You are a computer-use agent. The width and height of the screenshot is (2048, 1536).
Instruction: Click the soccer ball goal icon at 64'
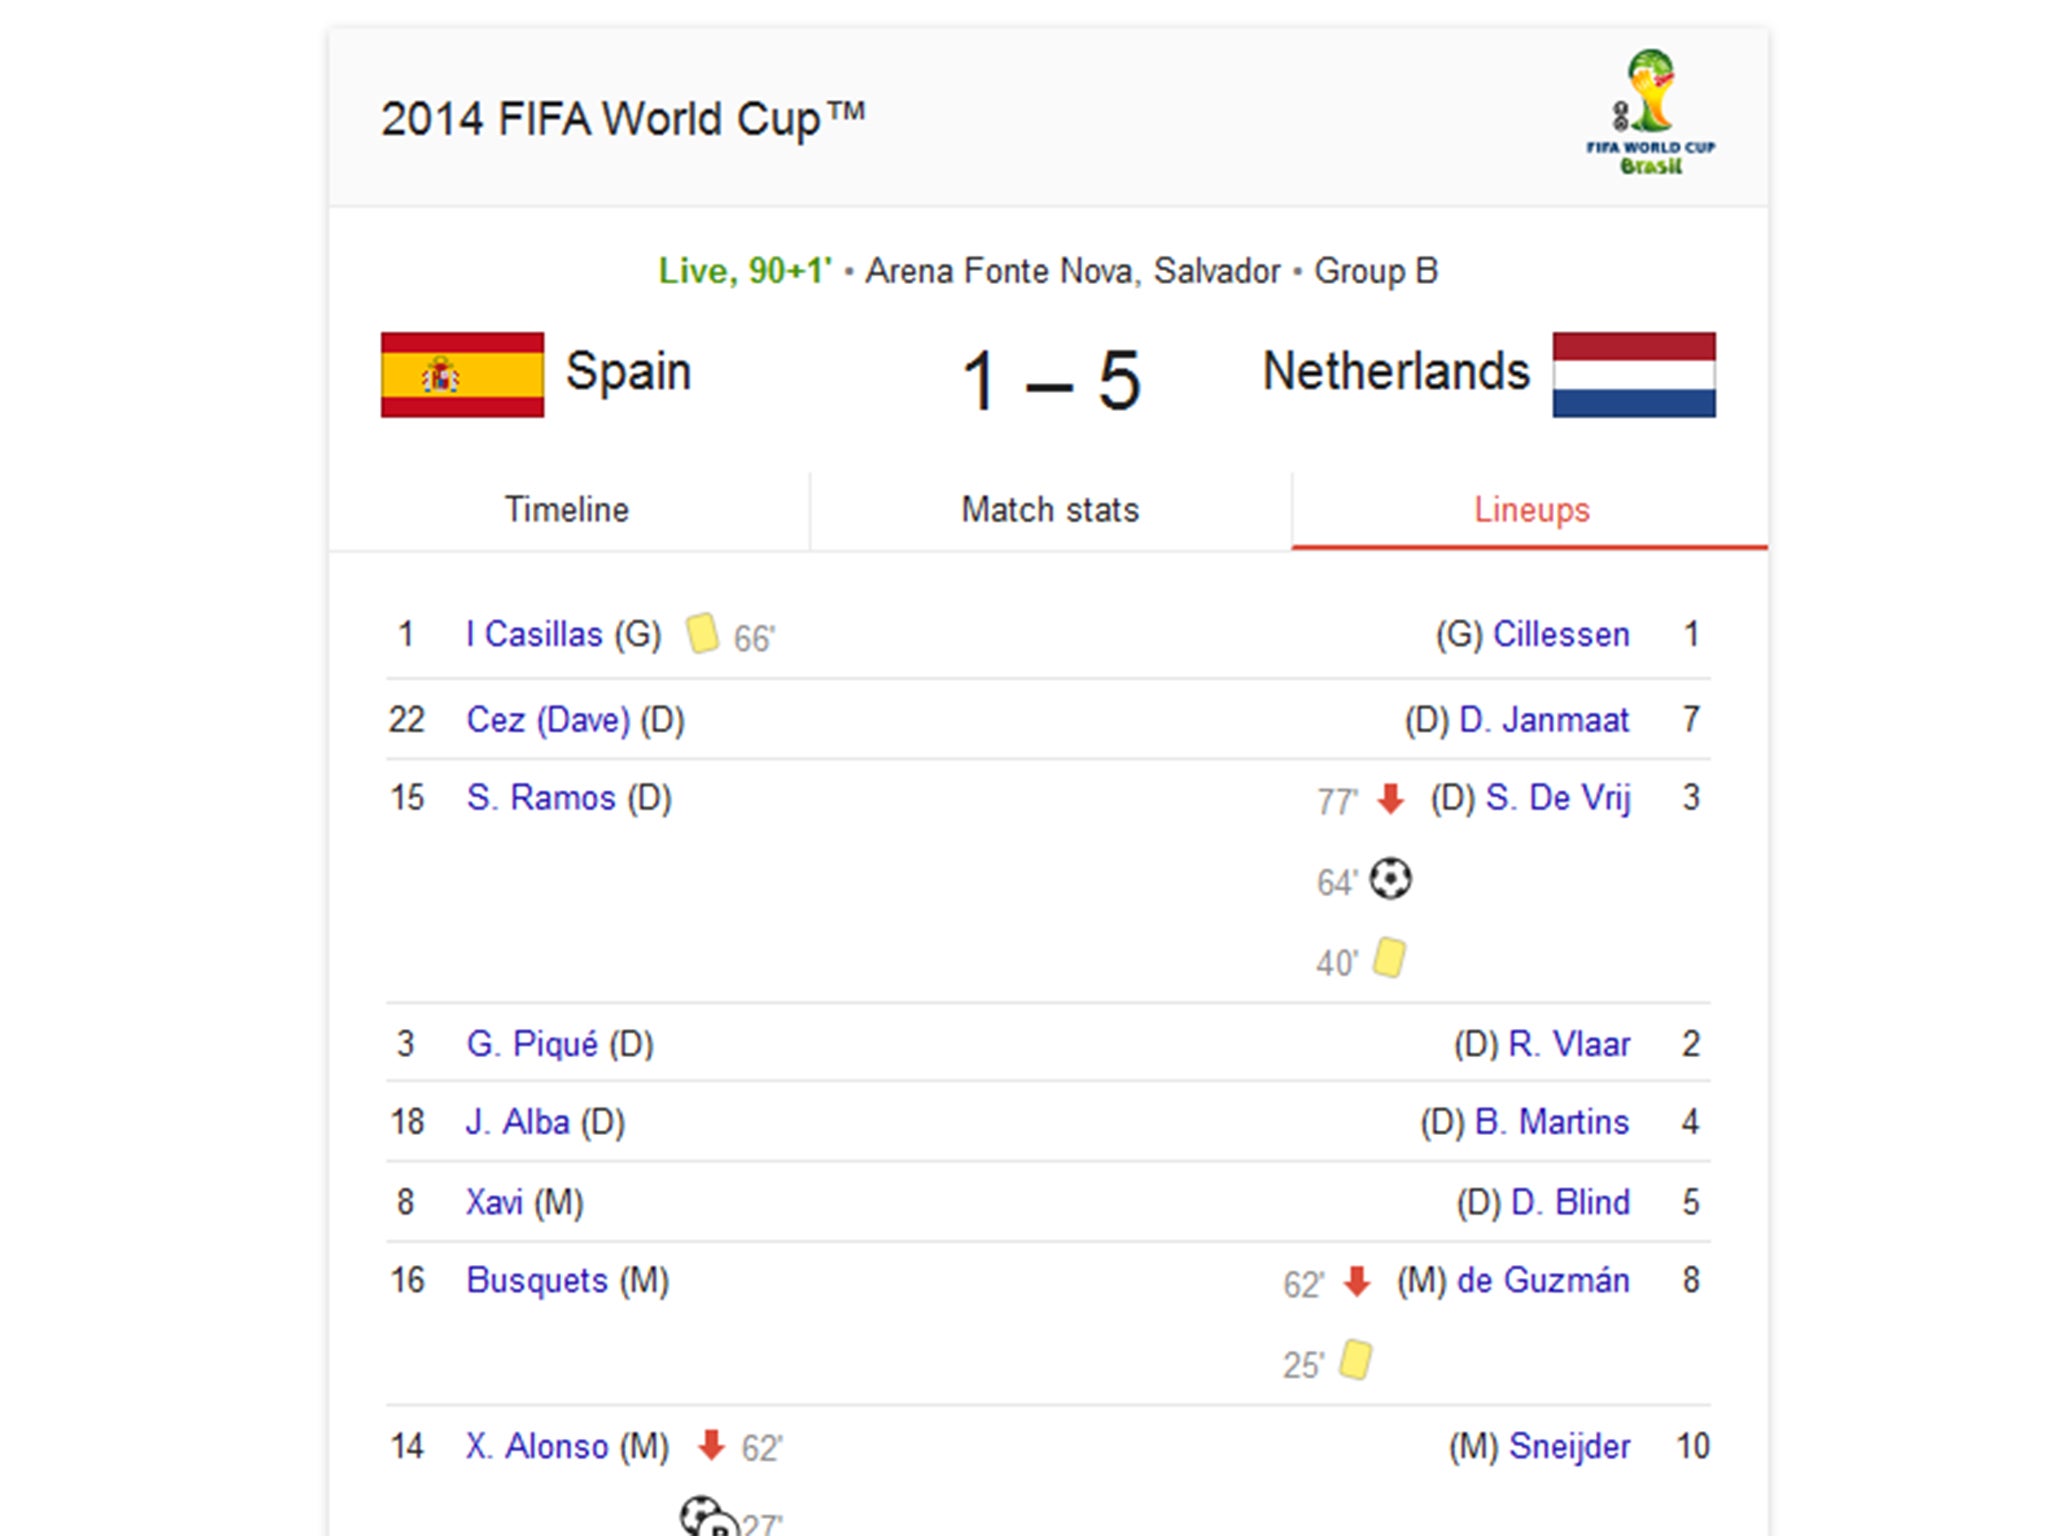tap(1390, 879)
